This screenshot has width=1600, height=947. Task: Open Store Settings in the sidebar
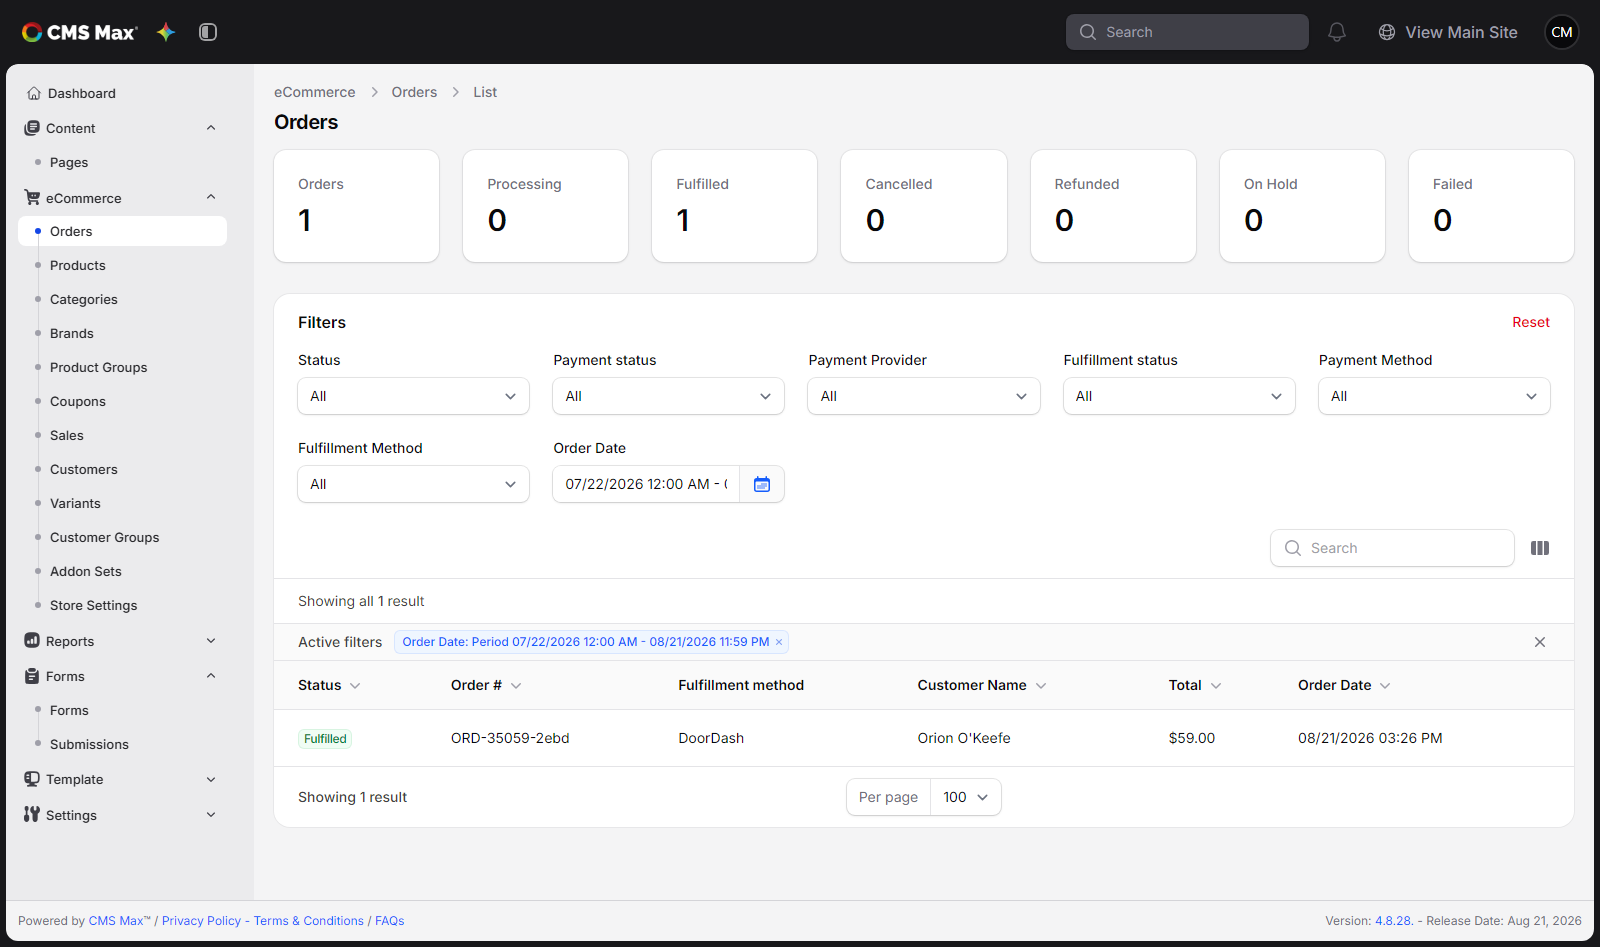94,605
